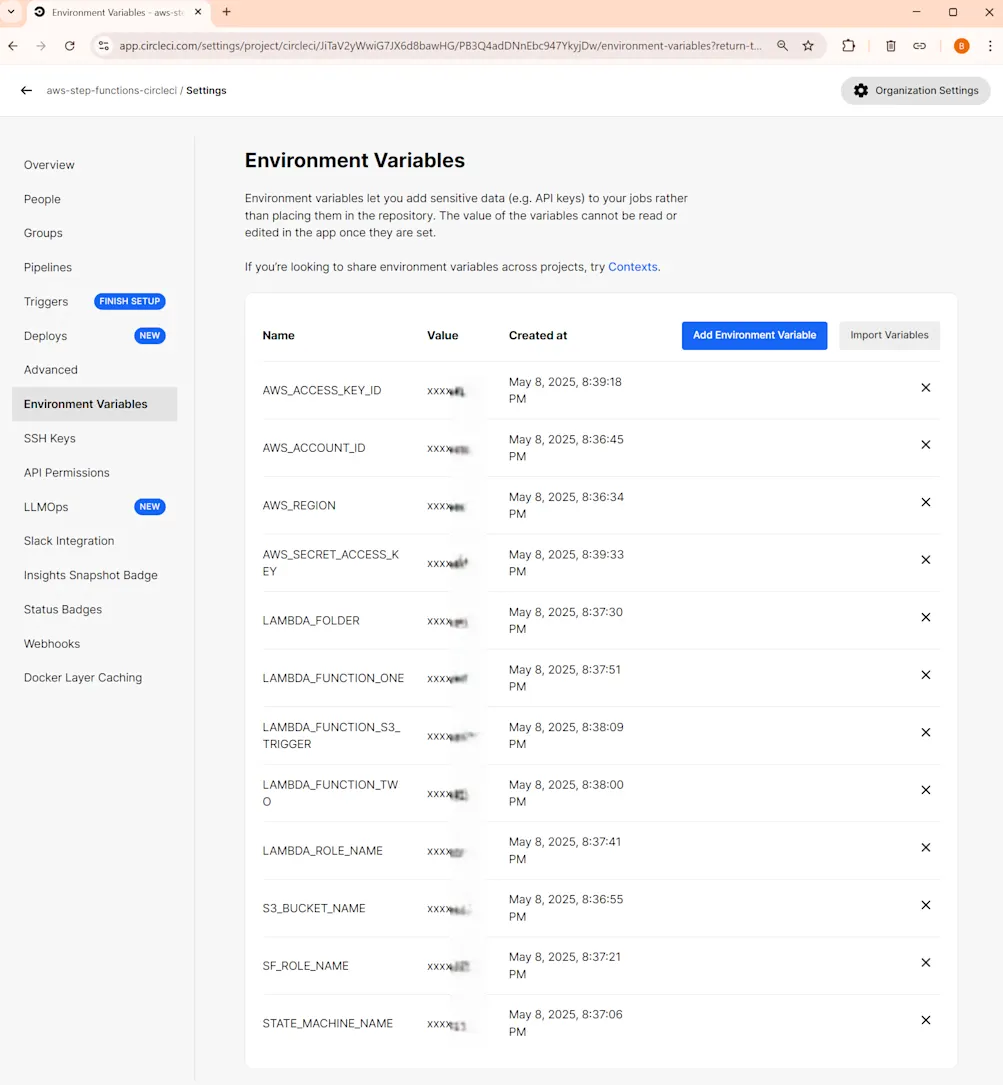Viewport: 1003px width, 1085px height.
Task: Click the trash icon in the browser toolbar
Action: (890, 45)
